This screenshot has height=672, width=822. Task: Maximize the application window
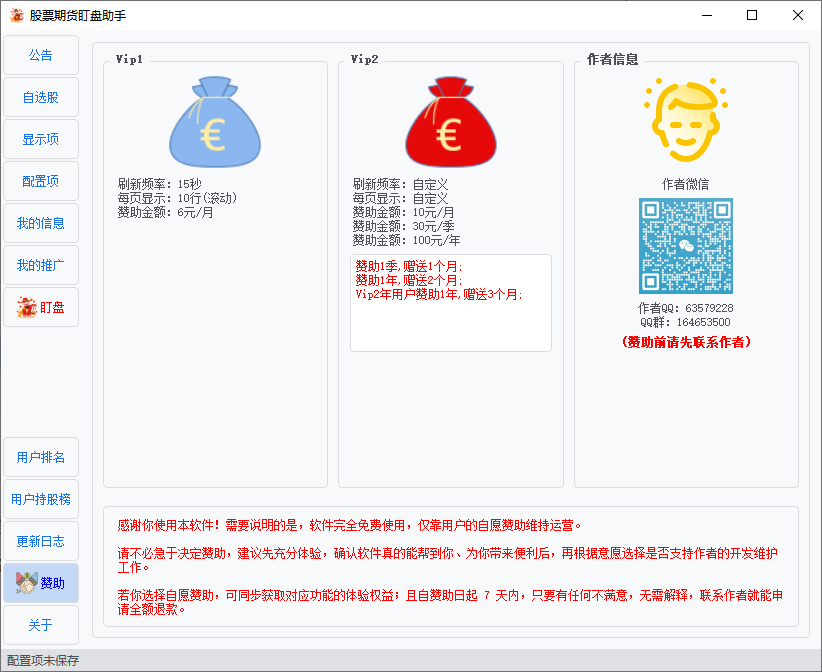pyautogui.click(x=752, y=15)
